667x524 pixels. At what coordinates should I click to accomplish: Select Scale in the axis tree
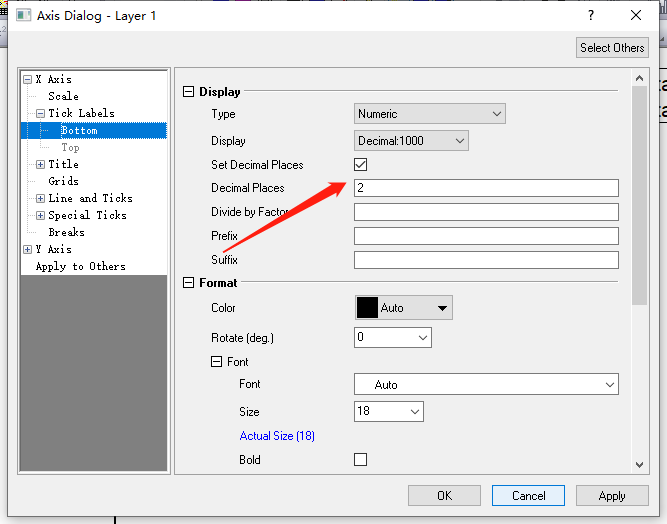63,96
